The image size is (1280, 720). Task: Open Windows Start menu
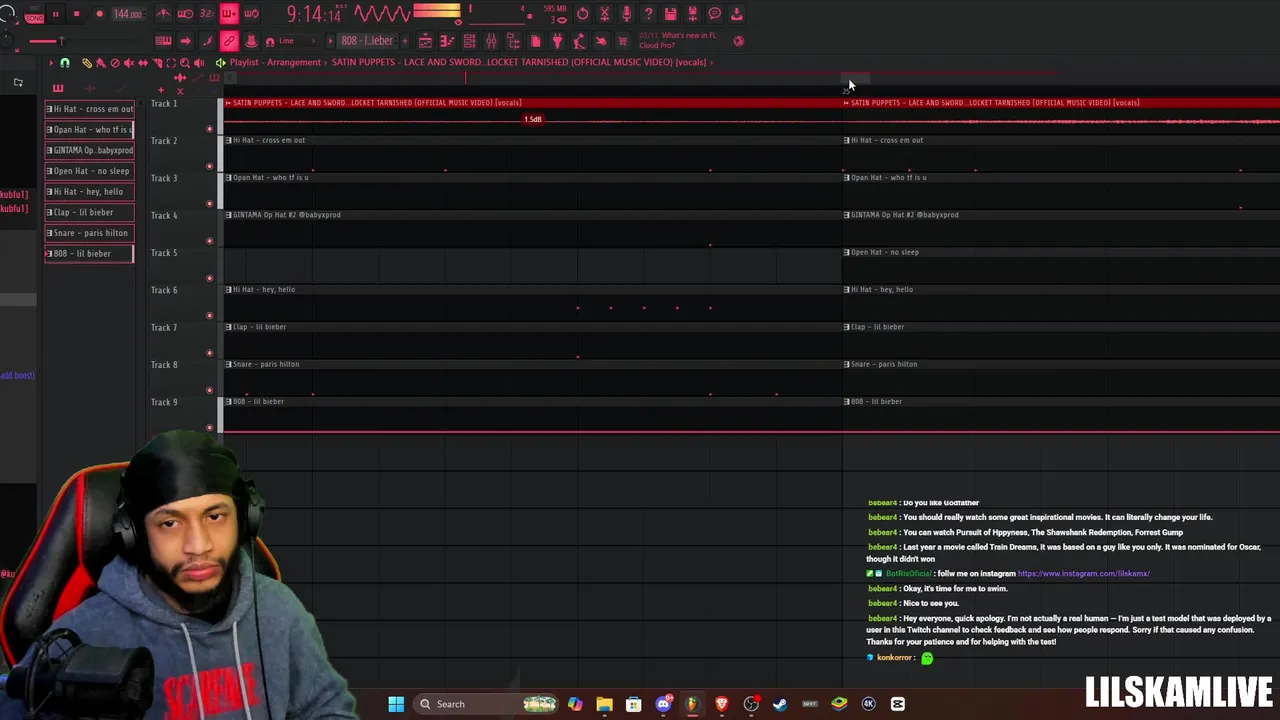(396, 704)
